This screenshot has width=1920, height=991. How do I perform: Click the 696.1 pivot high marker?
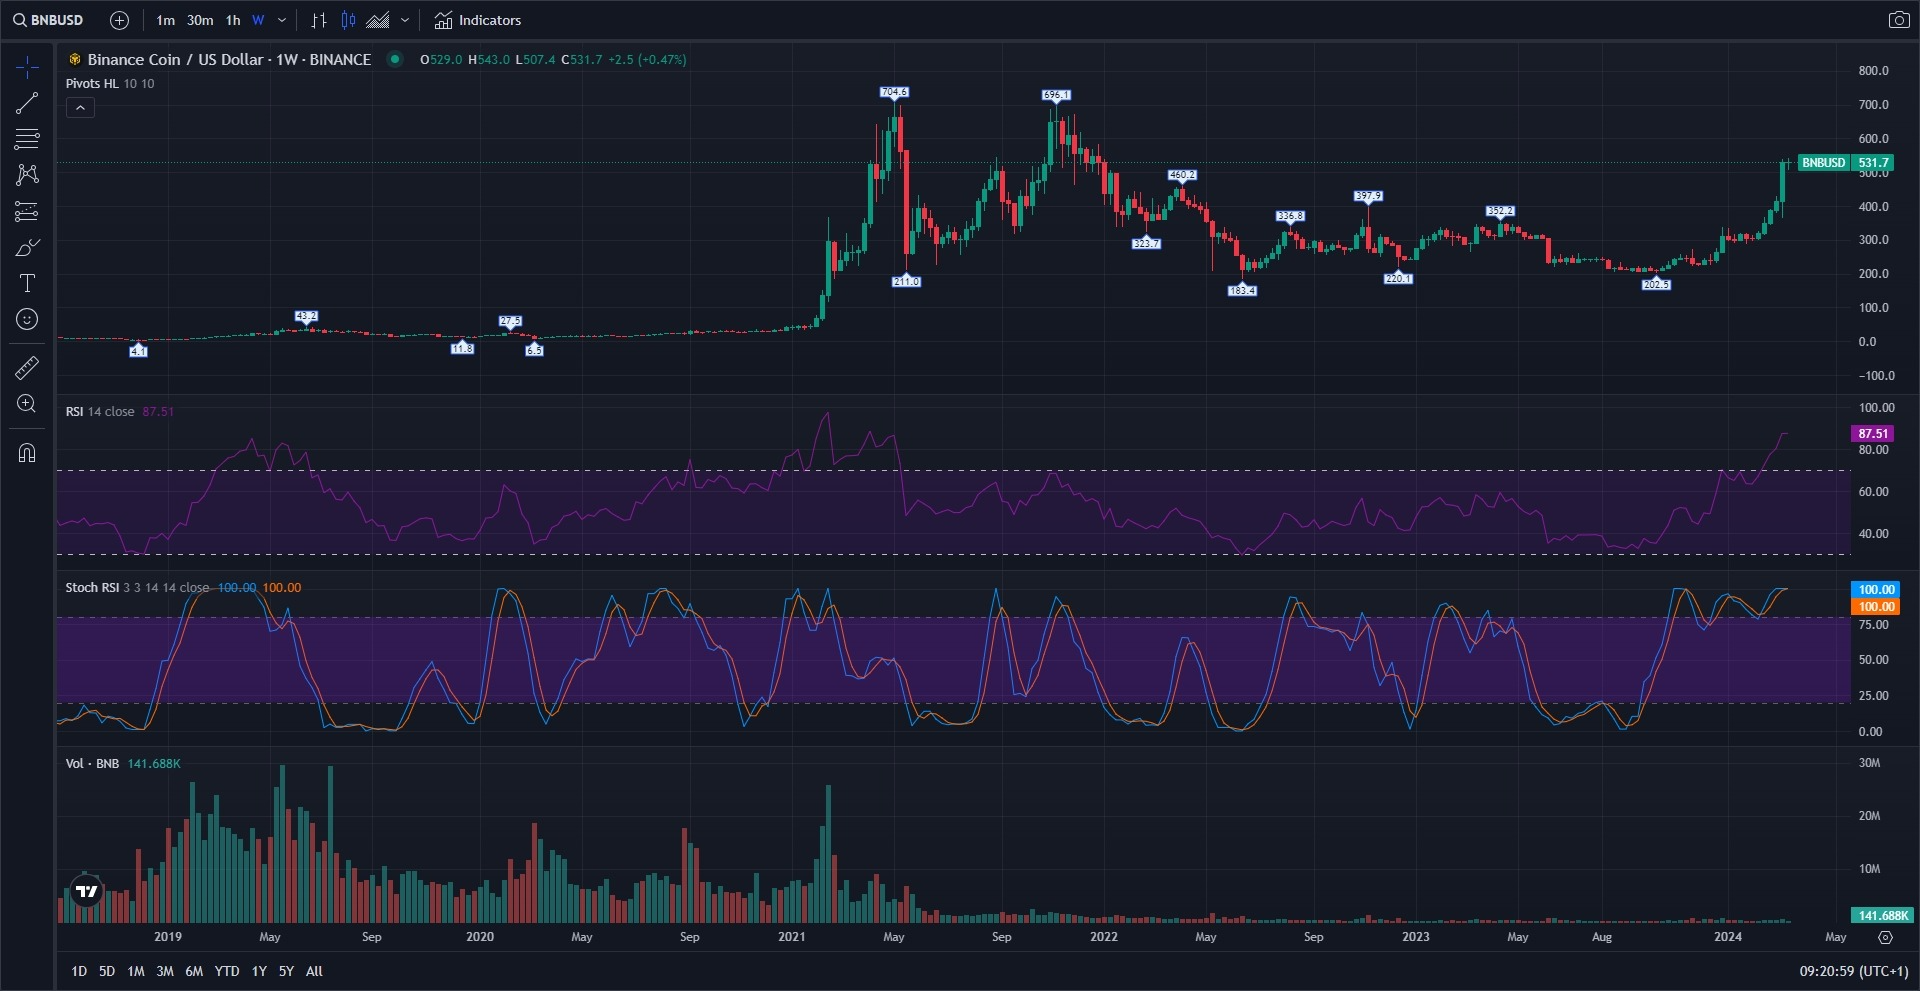click(1056, 95)
